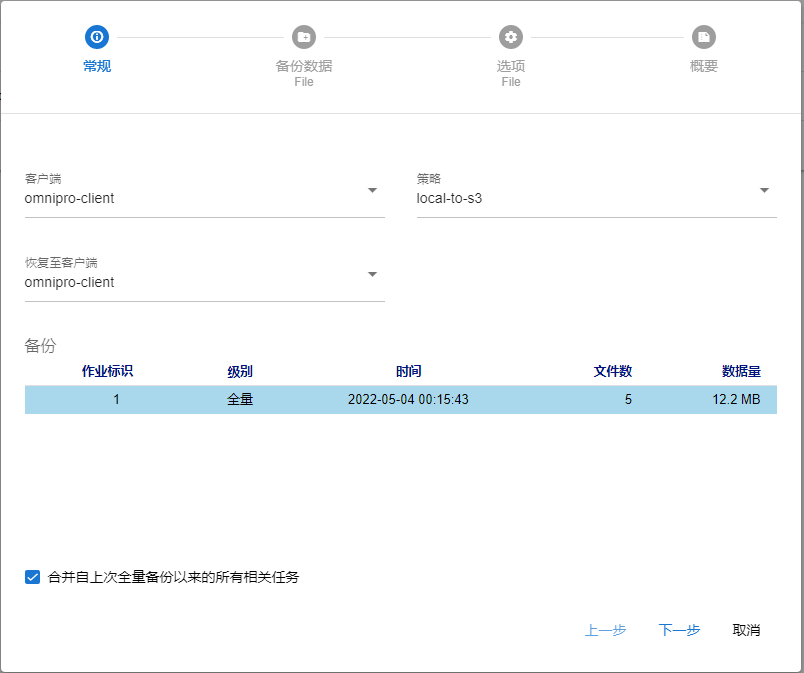Select the 常规 step label
Image resolution: width=804 pixels, height=673 pixels.
click(x=97, y=66)
